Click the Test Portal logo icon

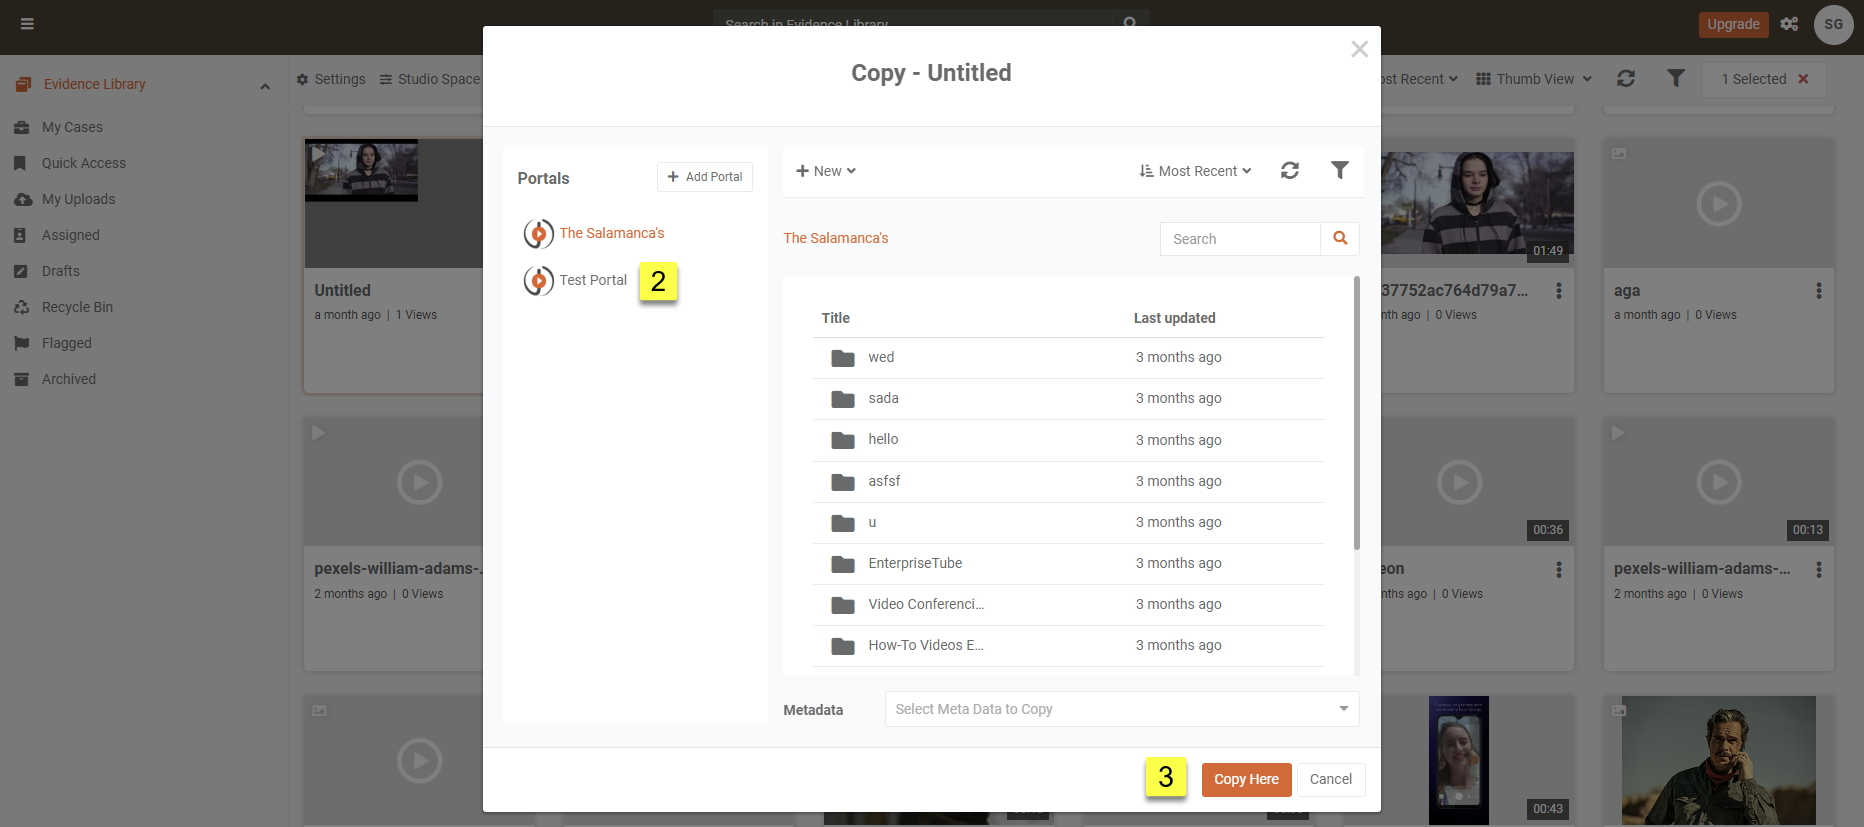(538, 281)
